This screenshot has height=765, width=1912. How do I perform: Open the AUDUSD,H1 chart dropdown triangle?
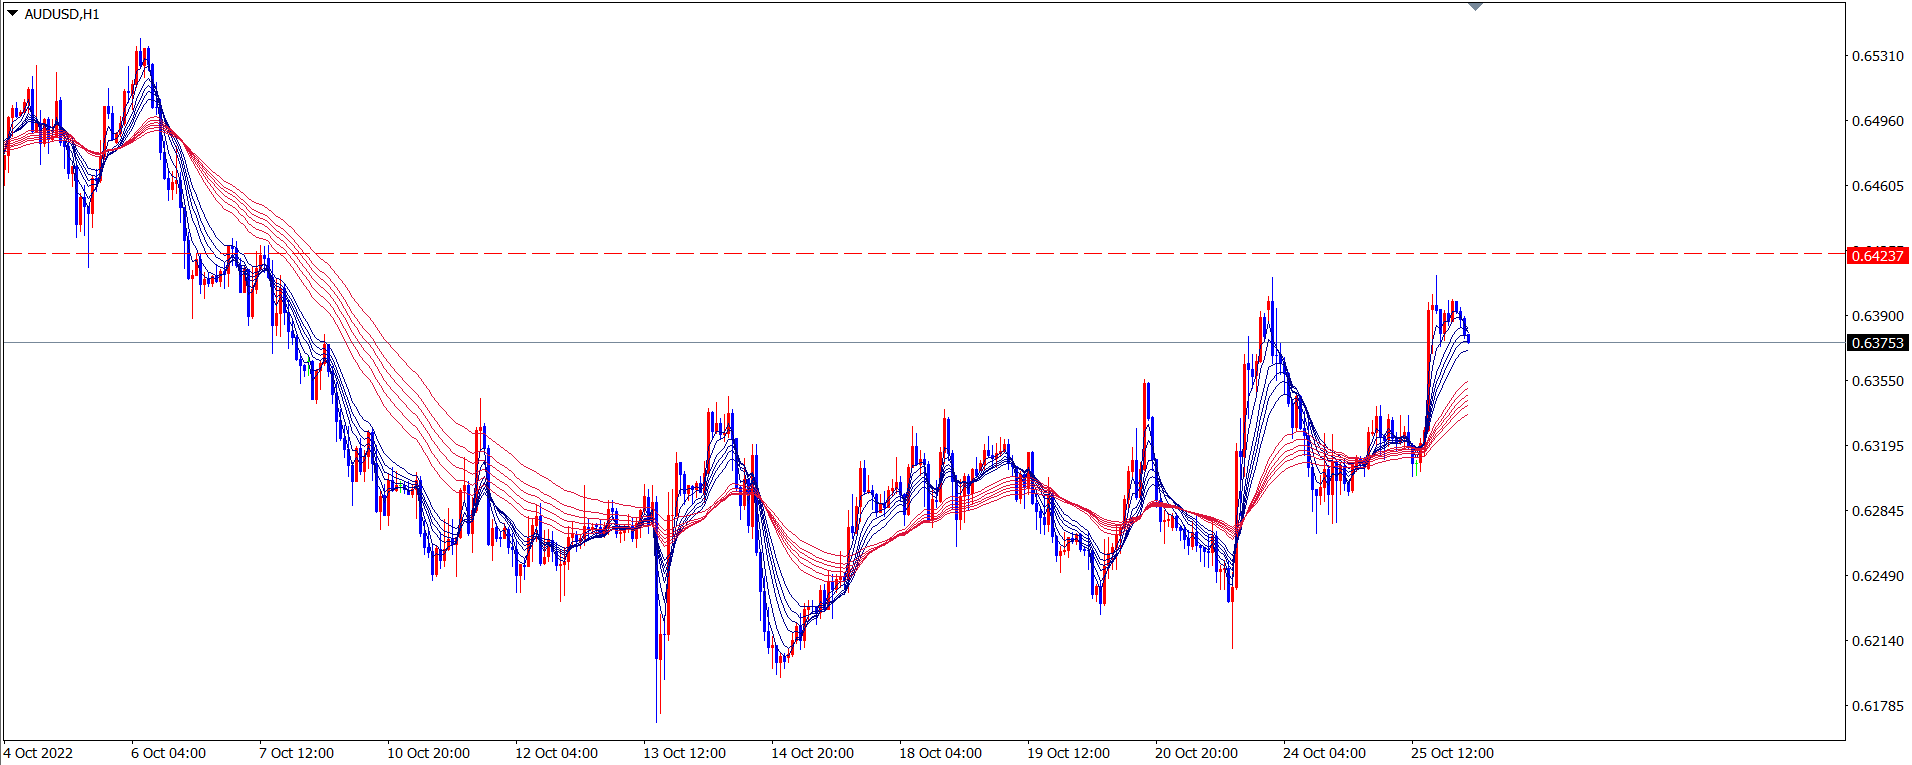click(x=12, y=14)
